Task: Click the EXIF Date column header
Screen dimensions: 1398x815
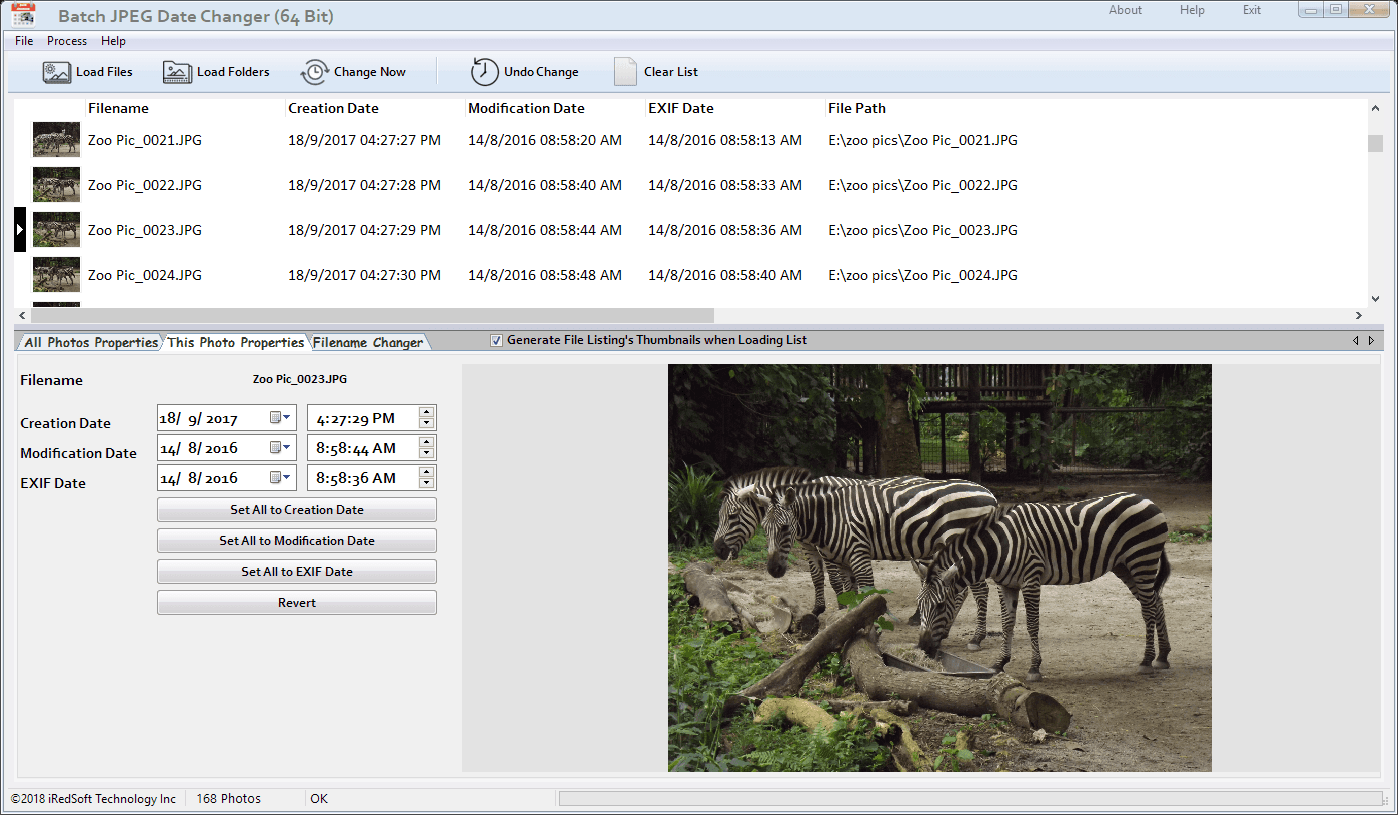Action: 681,108
